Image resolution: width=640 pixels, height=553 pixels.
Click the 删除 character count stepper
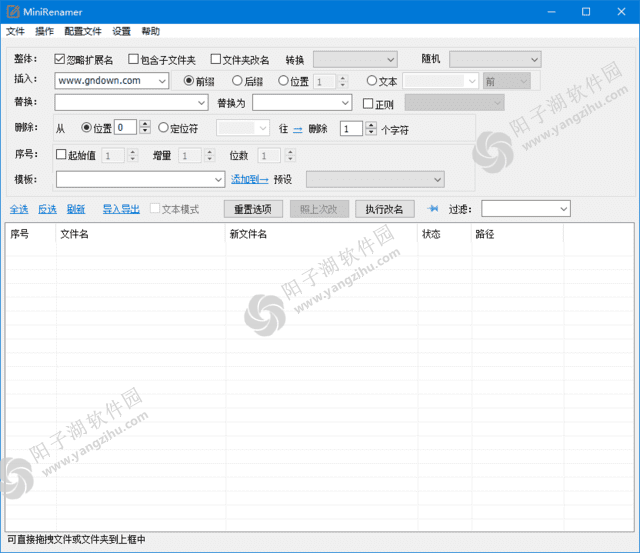[x=371, y=128]
